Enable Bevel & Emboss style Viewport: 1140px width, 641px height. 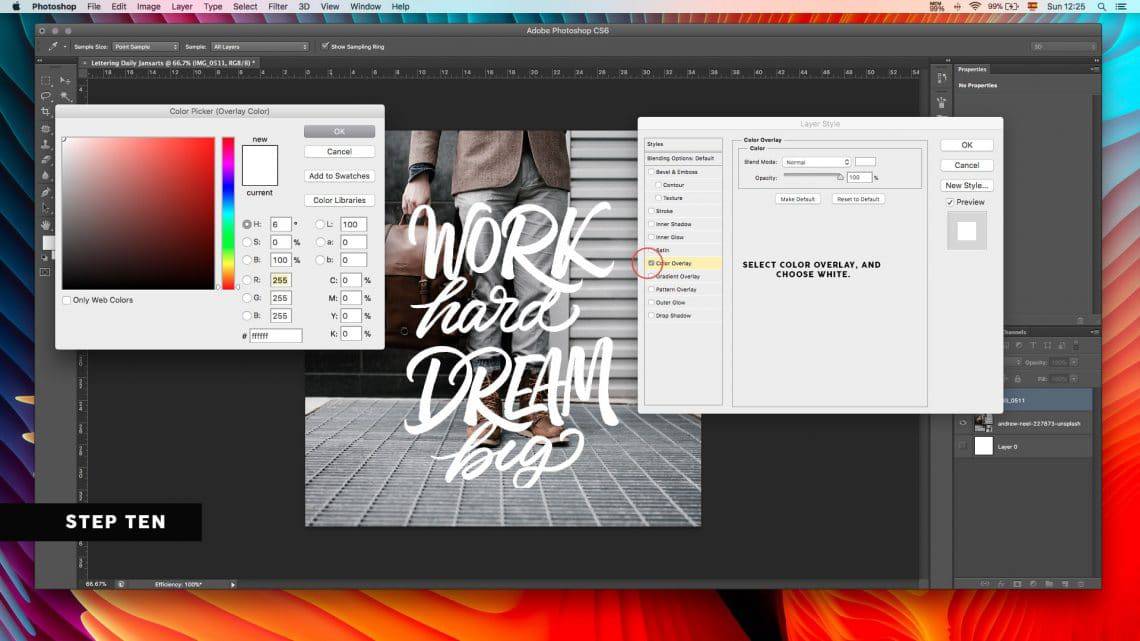coord(651,172)
